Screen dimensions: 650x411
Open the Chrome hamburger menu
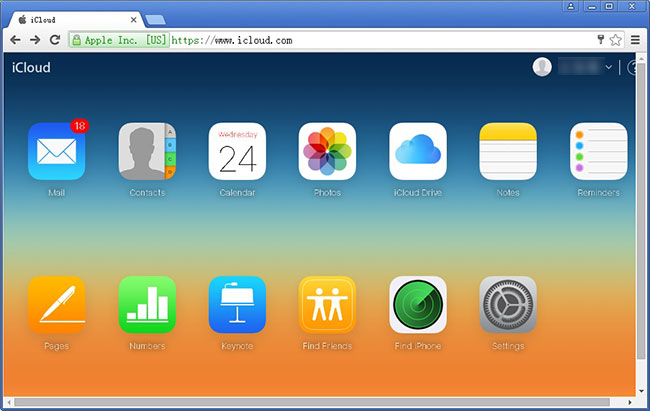635,40
